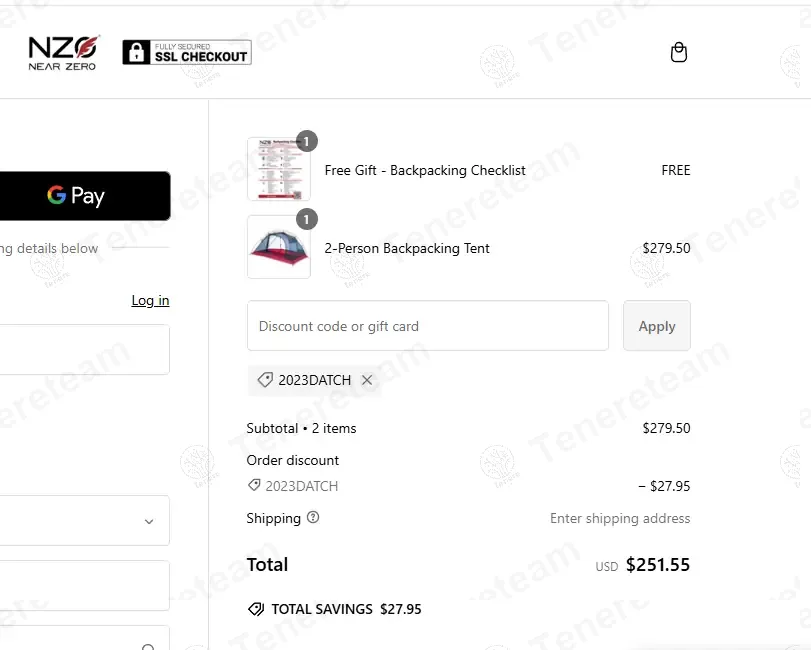Open the shopping bag cart icon
811x650 pixels.
(x=679, y=52)
